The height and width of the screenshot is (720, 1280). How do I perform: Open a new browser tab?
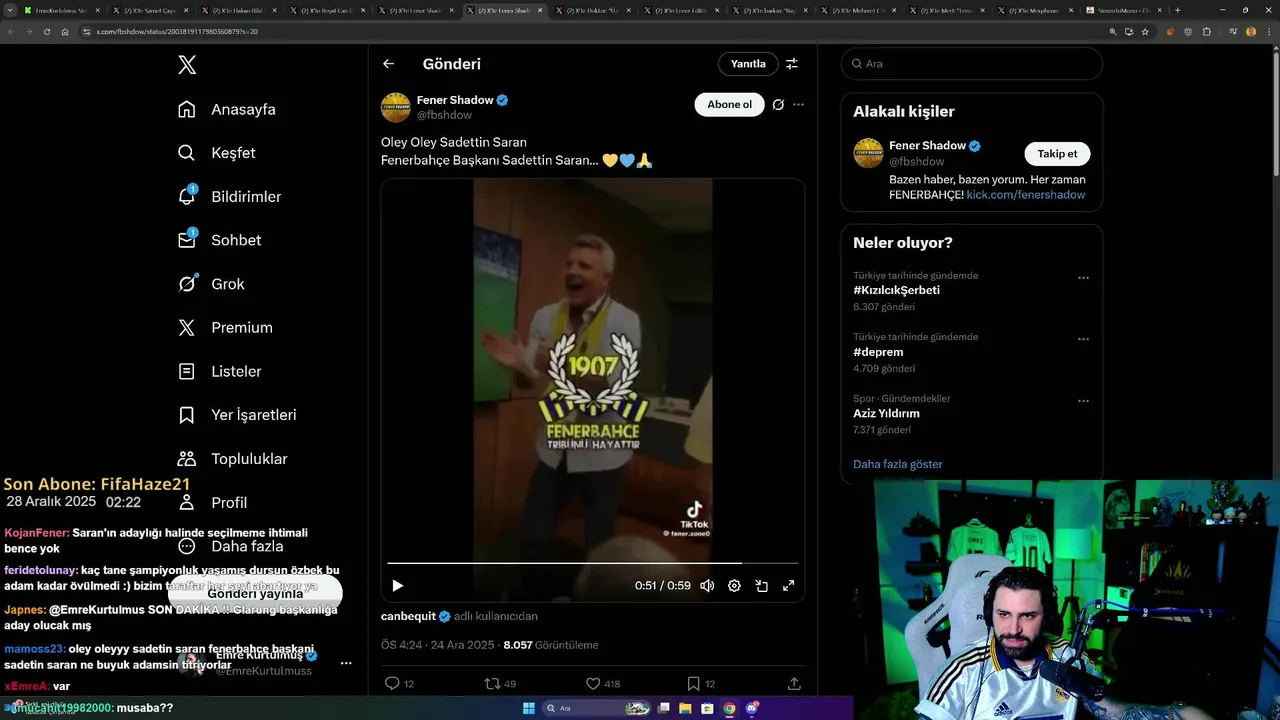click(x=1177, y=10)
